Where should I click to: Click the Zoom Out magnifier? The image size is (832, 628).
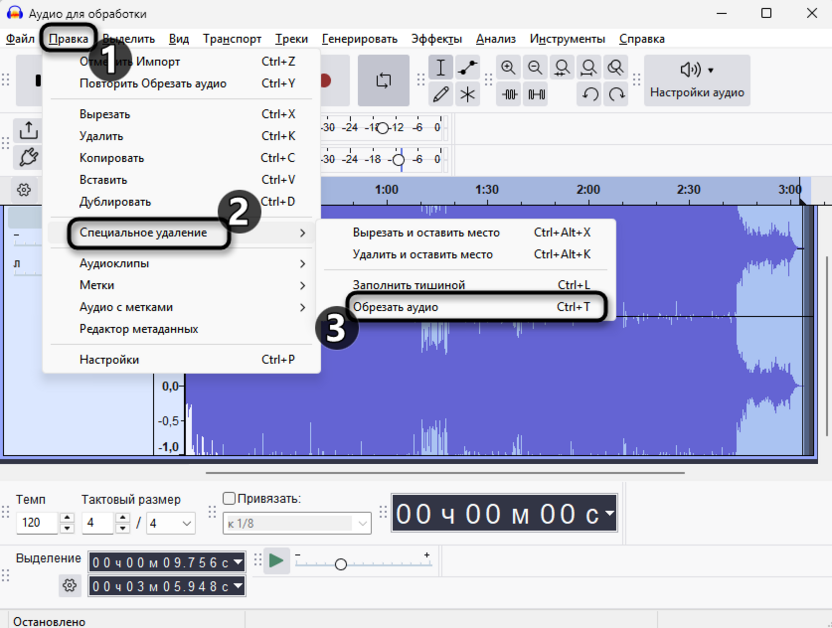pyautogui.click(x=536, y=68)
